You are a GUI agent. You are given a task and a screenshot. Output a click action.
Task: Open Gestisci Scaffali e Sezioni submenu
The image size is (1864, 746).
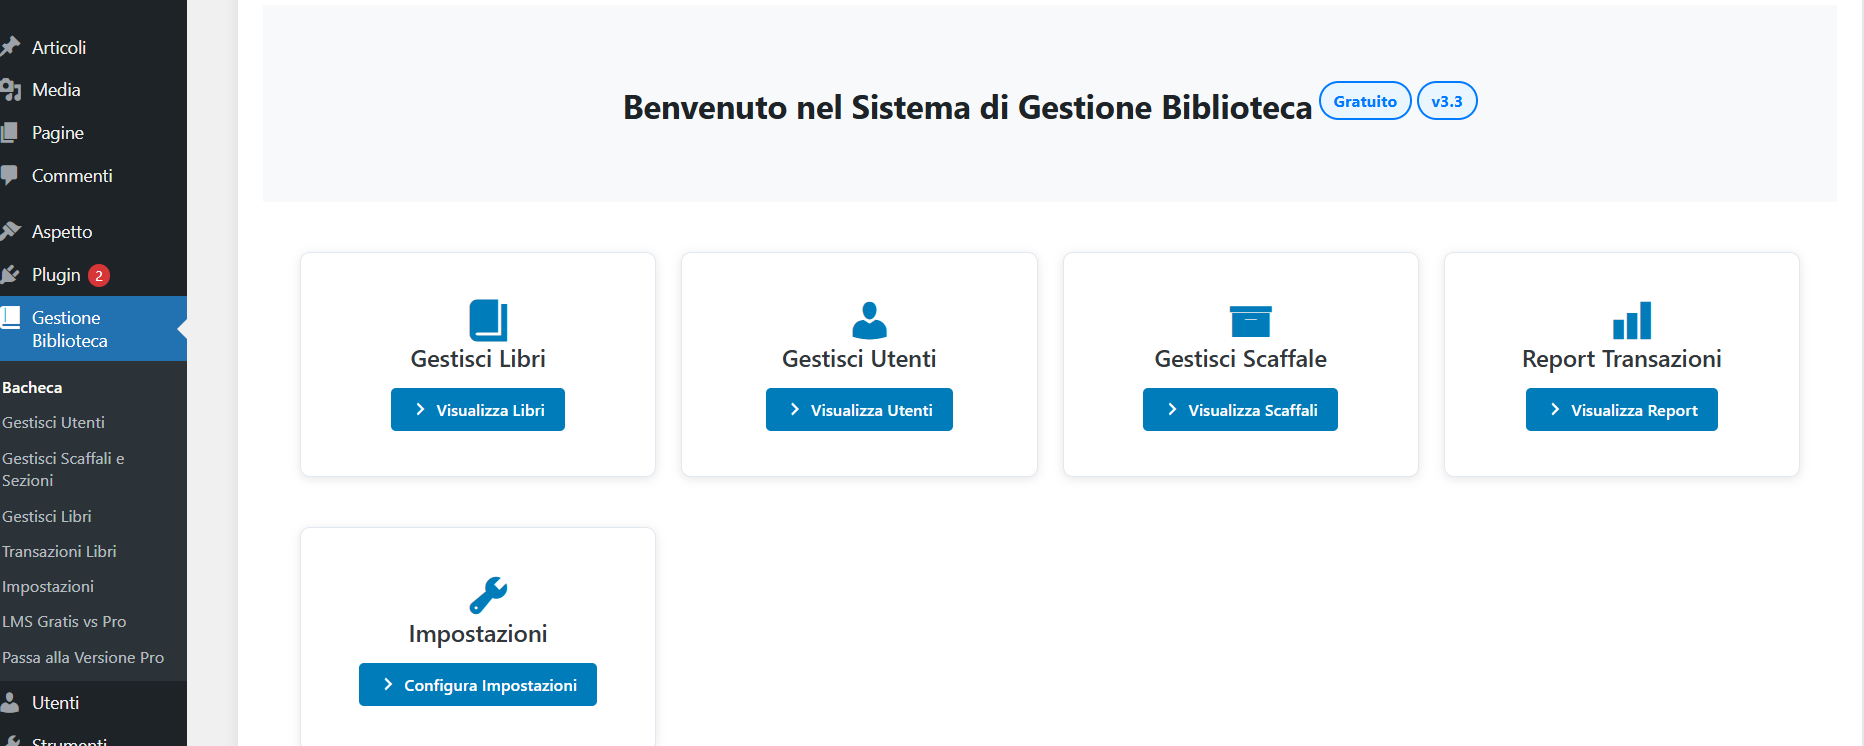[x=62, y=469]
